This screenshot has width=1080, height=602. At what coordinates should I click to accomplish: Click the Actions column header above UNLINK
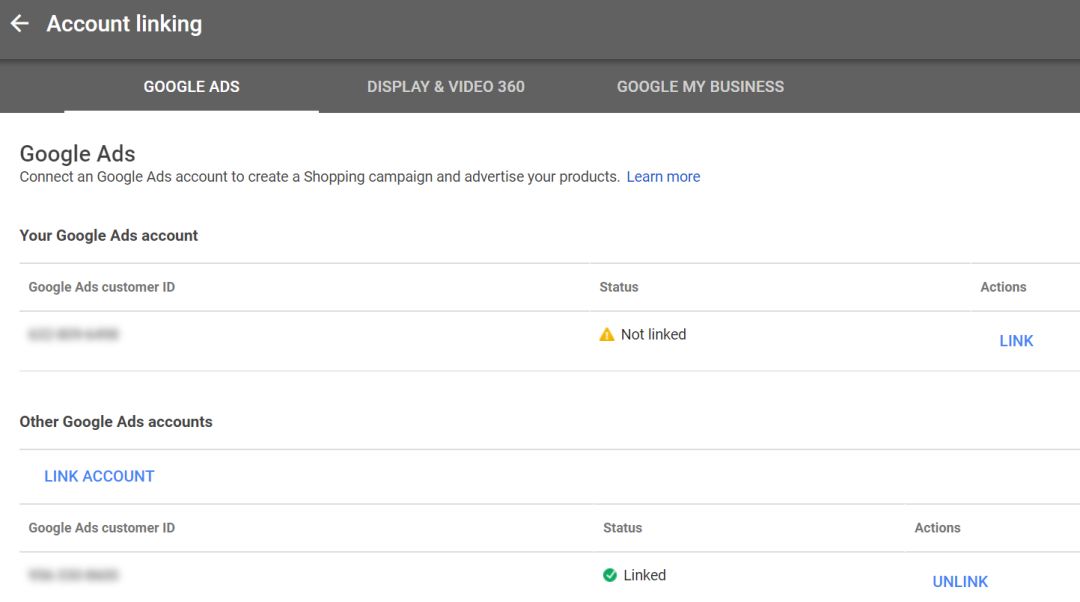(937, 528)
